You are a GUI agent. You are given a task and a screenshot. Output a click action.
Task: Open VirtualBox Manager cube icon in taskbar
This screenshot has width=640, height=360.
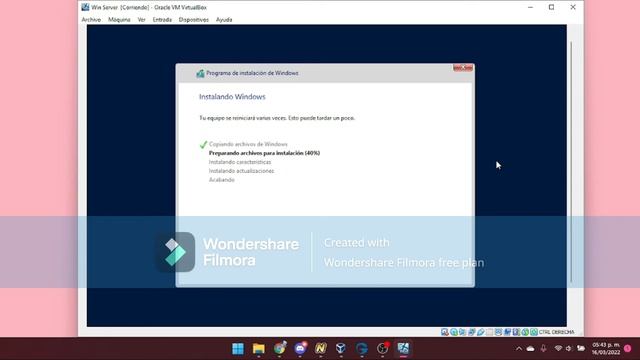[x=341, y=349]
